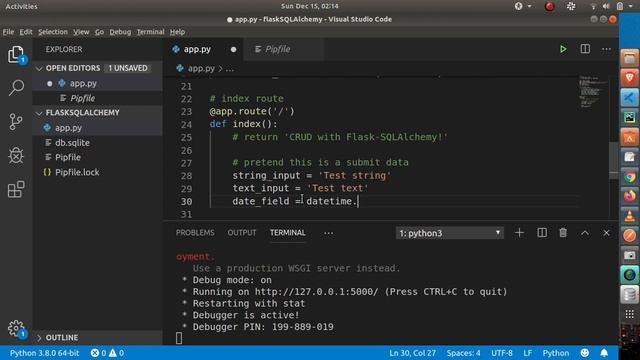Select Python 3.8.0 64-bit interpreter

pyautogui.click(x=44, y=353)
